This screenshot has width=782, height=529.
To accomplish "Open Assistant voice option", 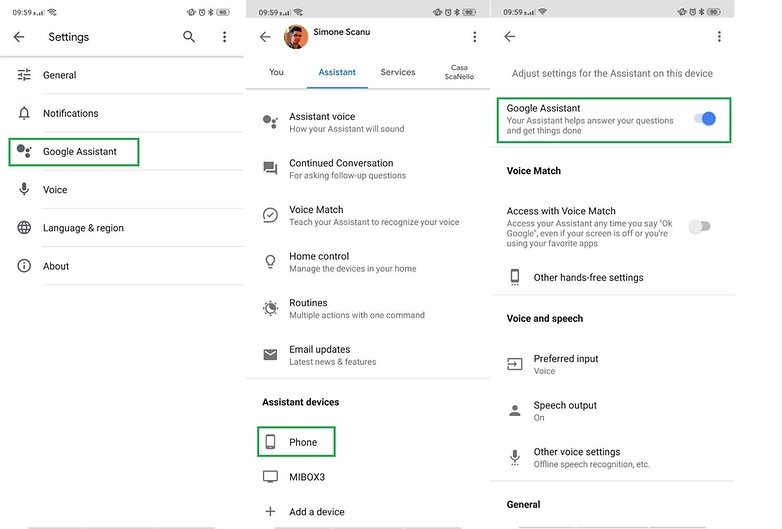I will 368,122.
